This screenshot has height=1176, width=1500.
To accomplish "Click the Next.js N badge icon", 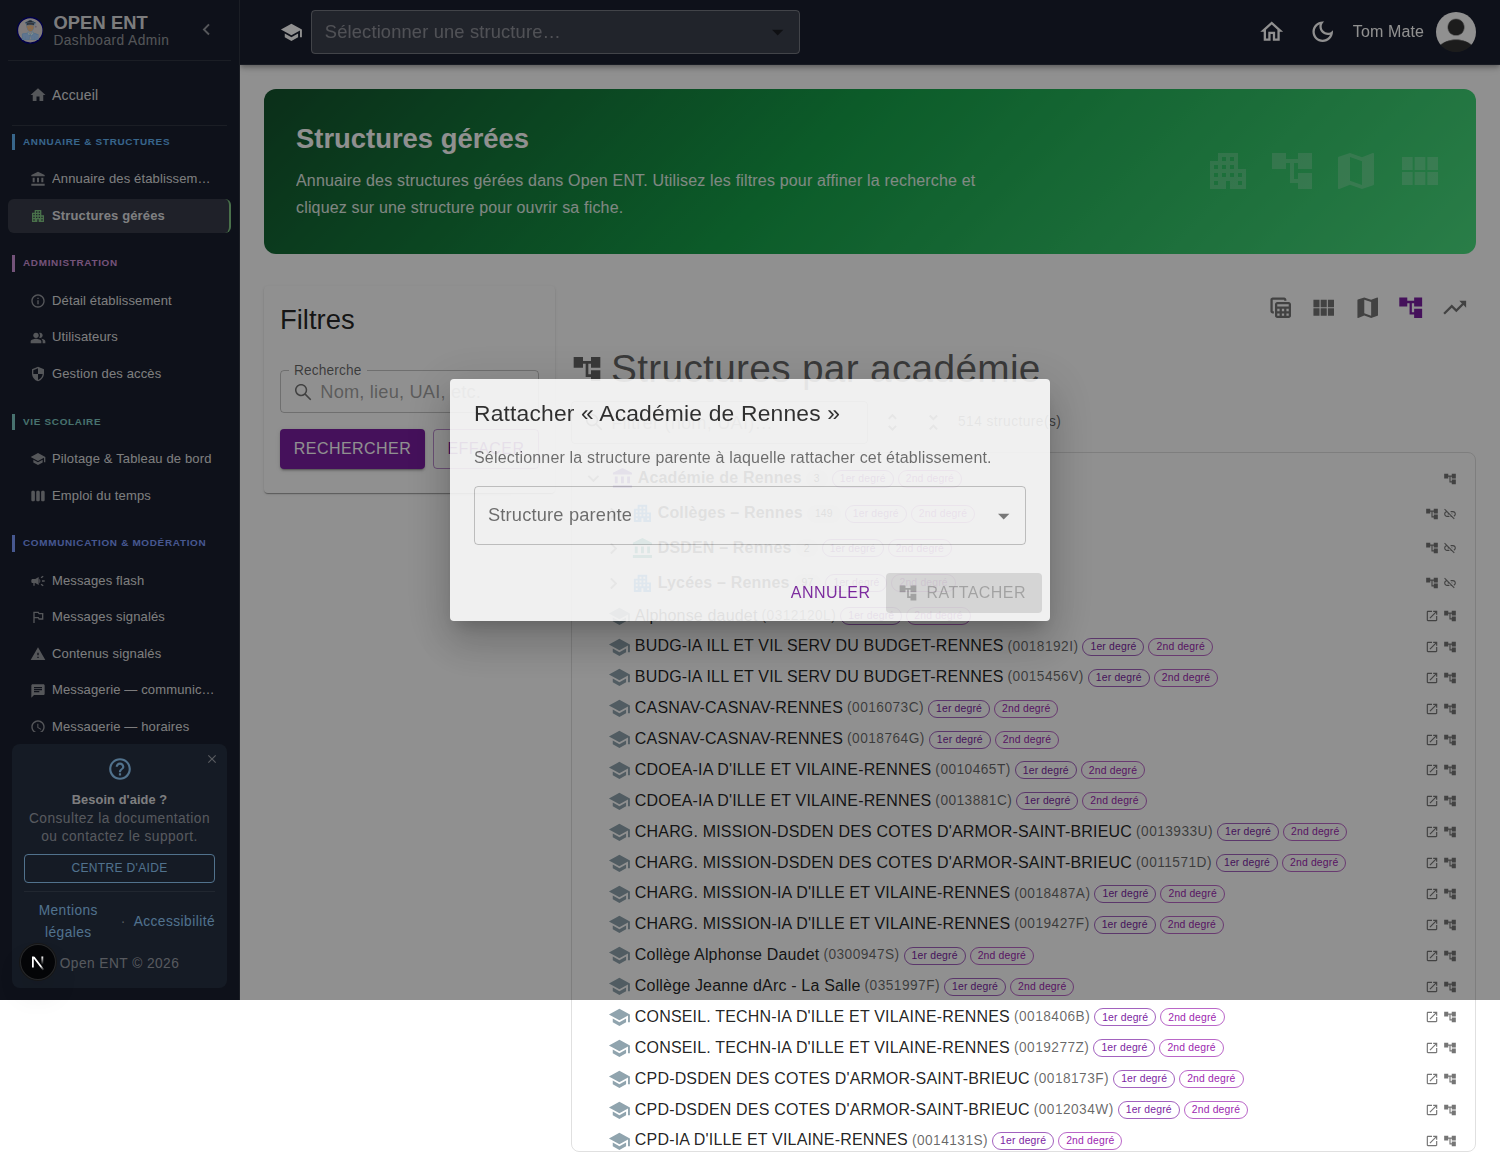I will (x=38, y=963).
